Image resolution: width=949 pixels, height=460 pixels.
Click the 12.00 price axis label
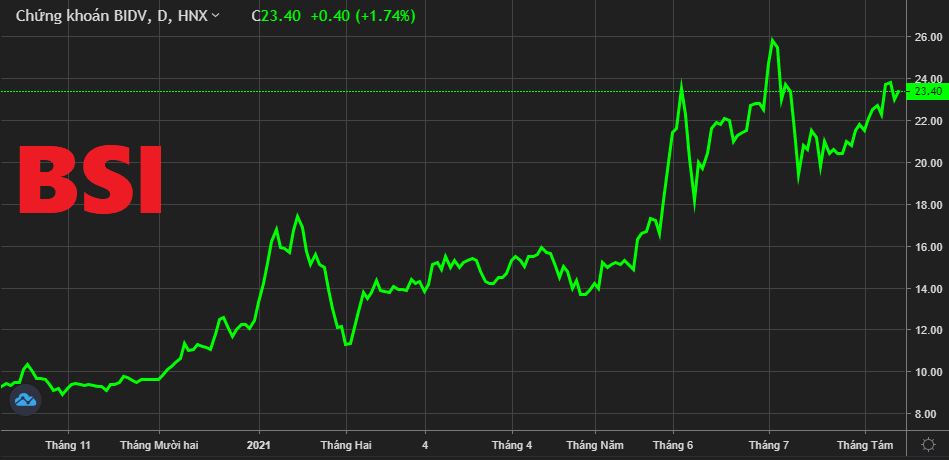(927, 330)
